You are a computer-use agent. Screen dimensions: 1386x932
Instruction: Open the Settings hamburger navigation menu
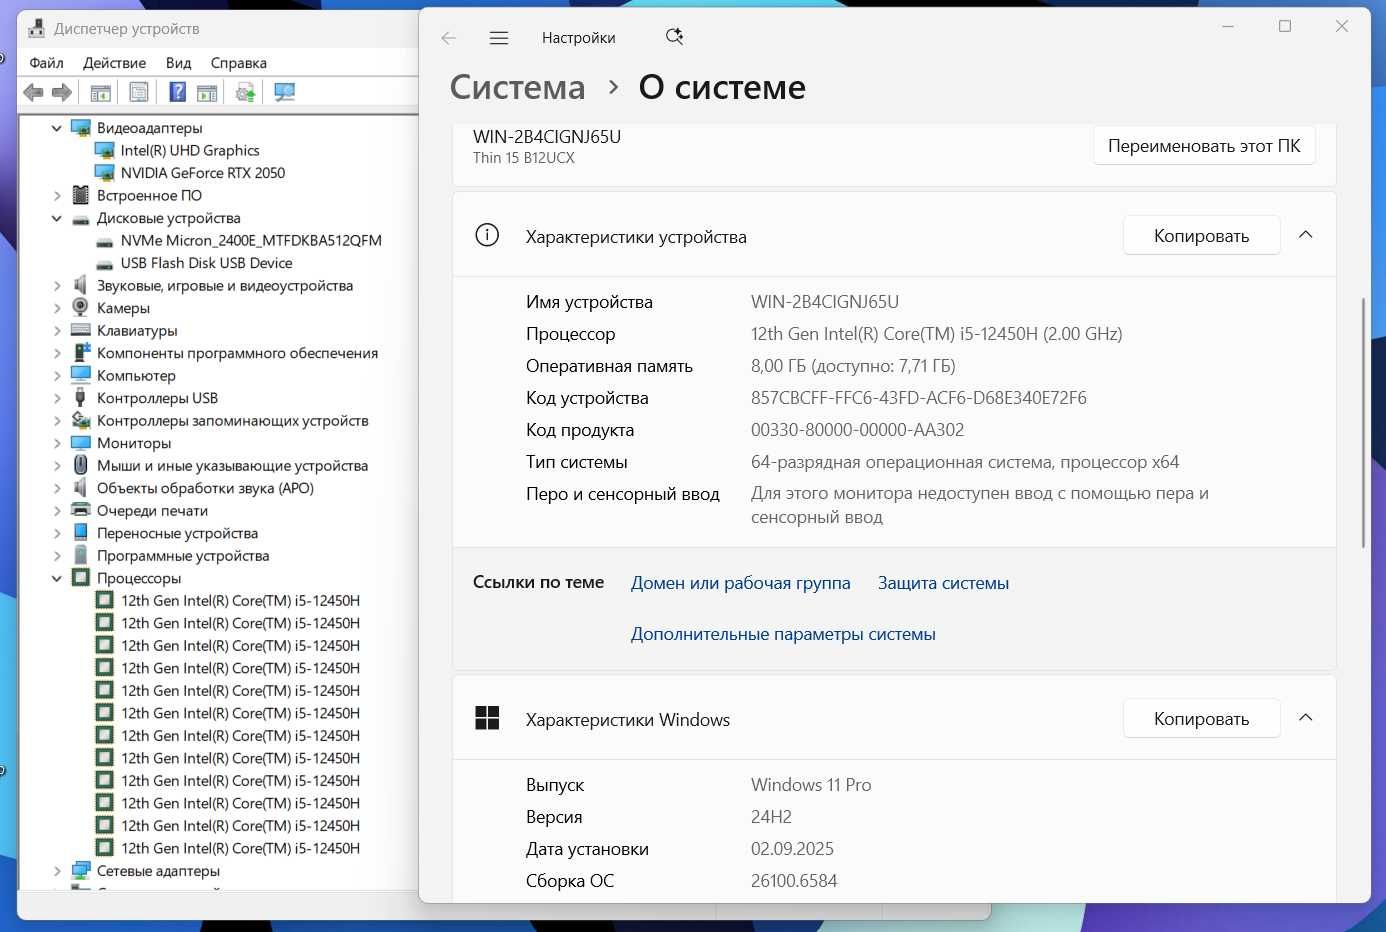coord(499,38)
